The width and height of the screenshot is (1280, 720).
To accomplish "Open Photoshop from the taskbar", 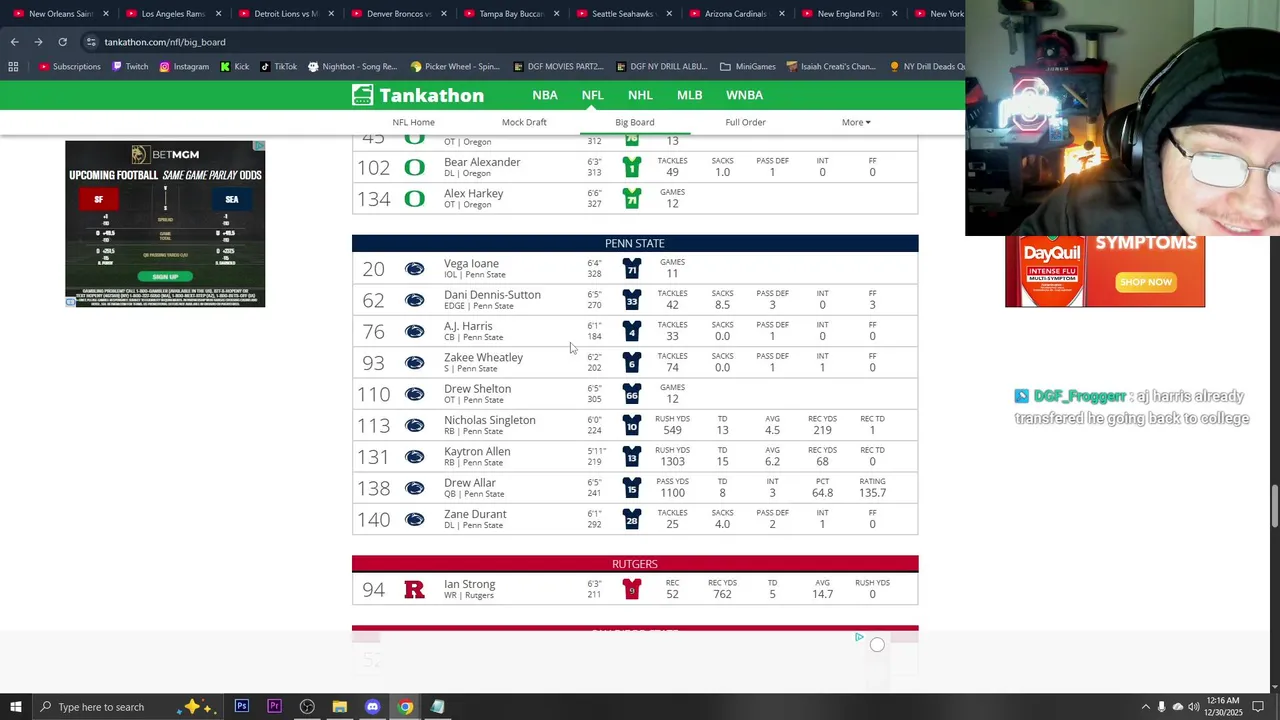I will (x=242, y=707).
